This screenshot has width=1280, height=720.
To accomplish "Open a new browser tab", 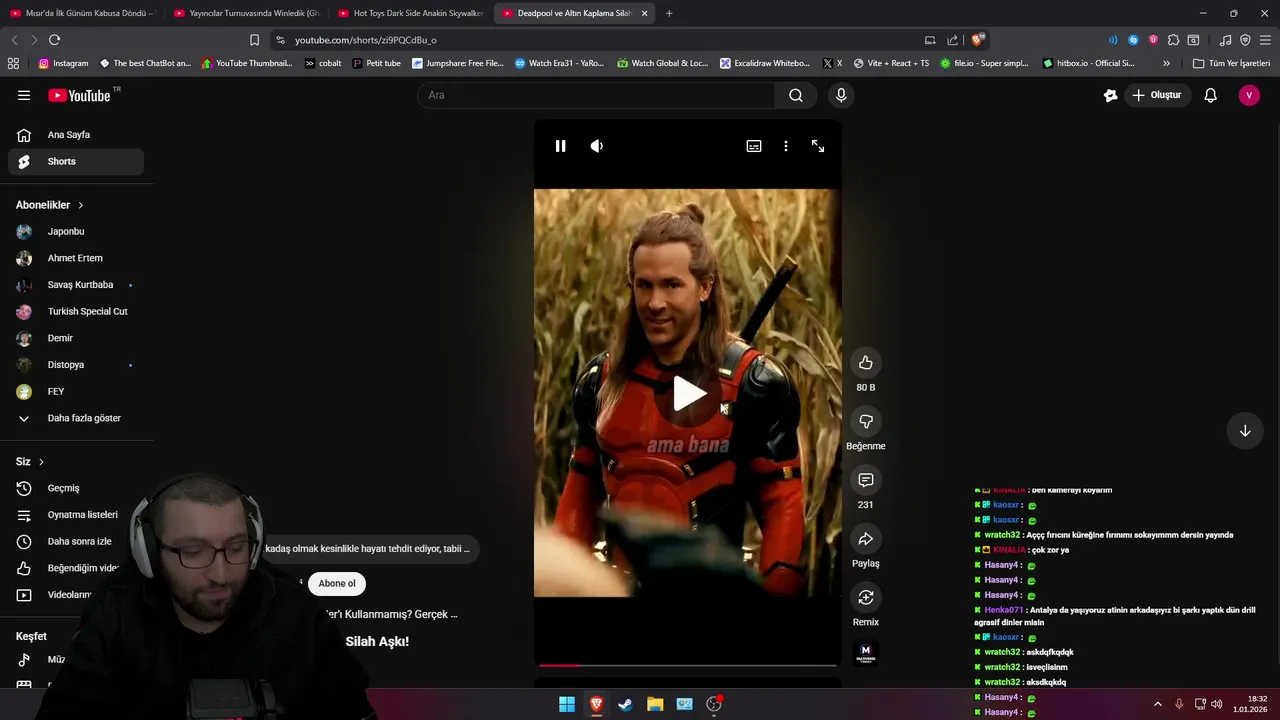I will coord(669,13).
